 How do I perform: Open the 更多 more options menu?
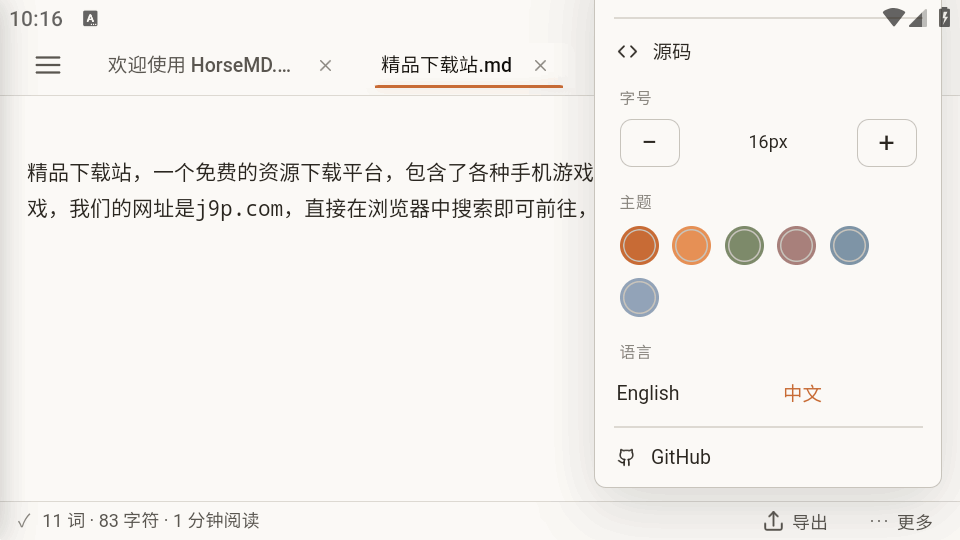pos(901,522)
